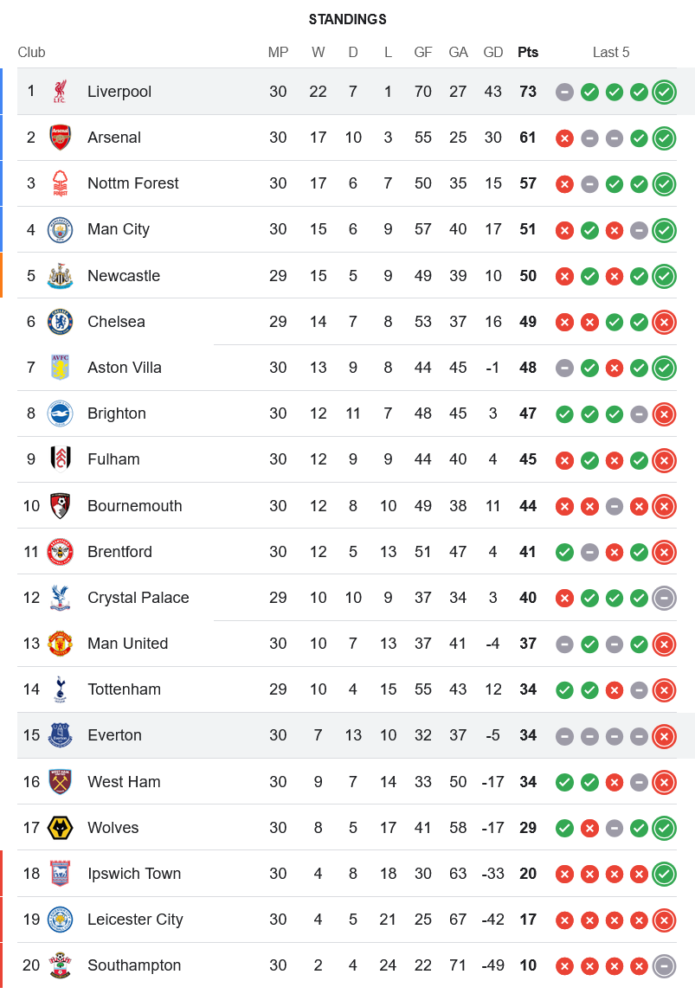Click the MP column header
The image size is (695, 1000).
[278, 52]
